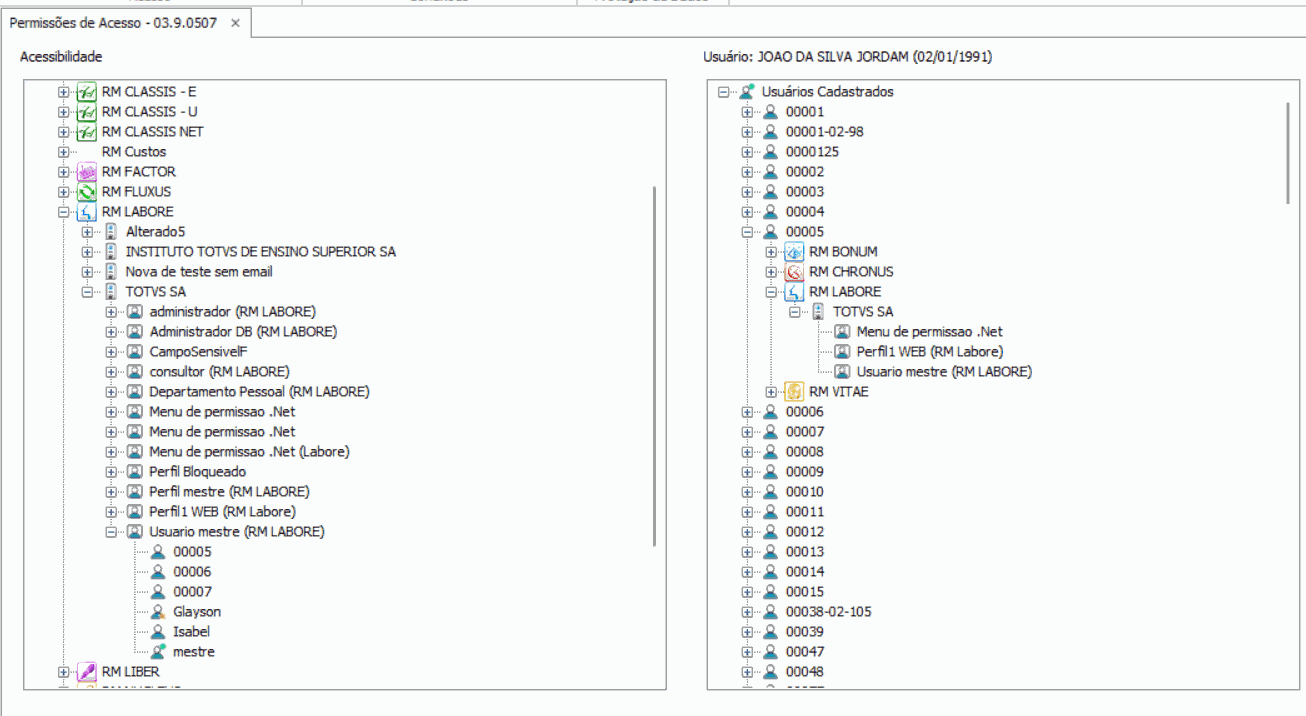Expand user 00004 in right tree

point(748,212)
